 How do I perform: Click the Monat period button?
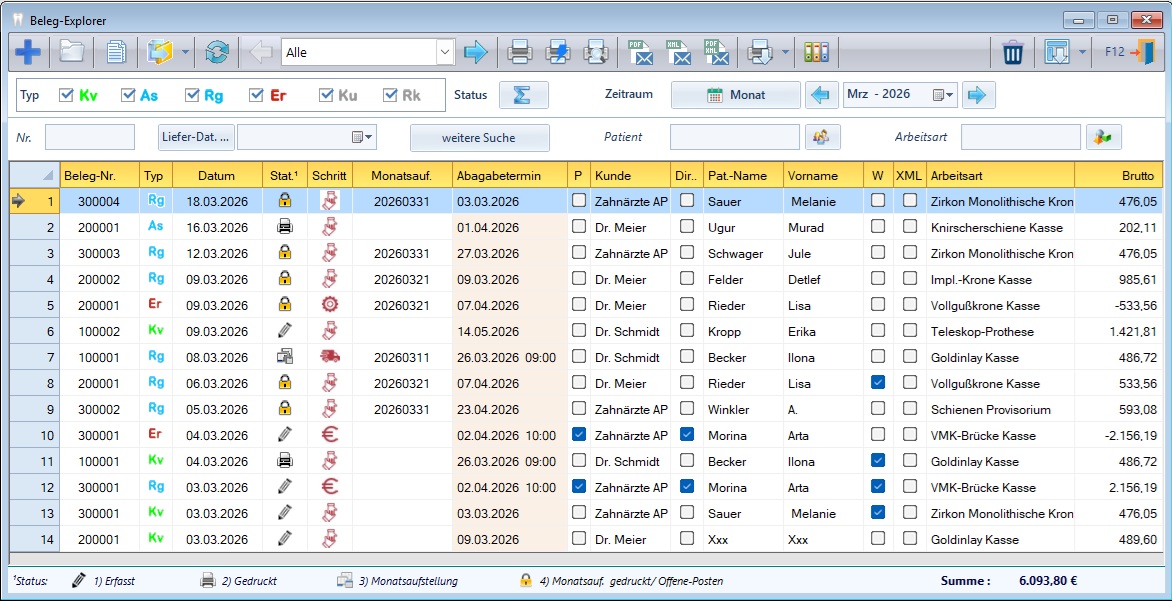(736, 95)
